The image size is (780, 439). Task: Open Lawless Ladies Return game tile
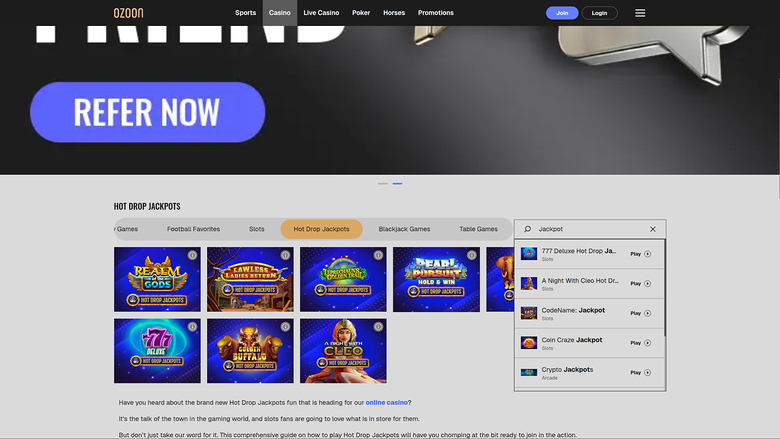click(250, 279)
